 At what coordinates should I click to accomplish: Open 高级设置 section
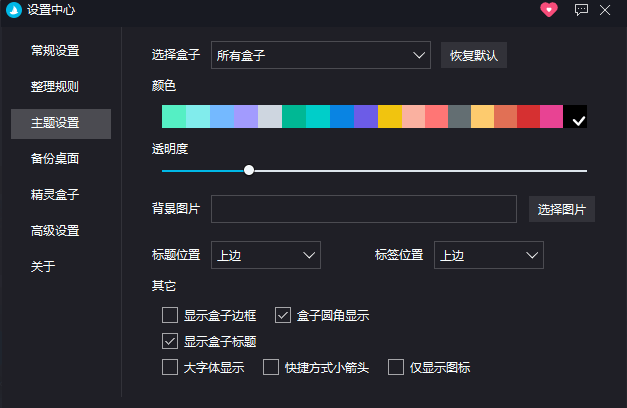[x=55, y=231]
